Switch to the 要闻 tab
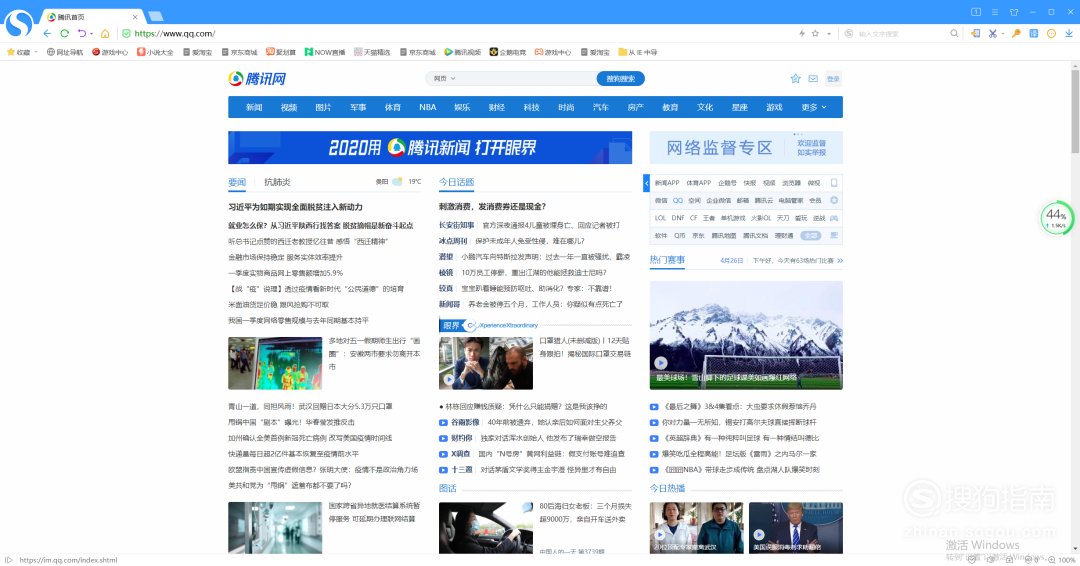 (237, 182)
